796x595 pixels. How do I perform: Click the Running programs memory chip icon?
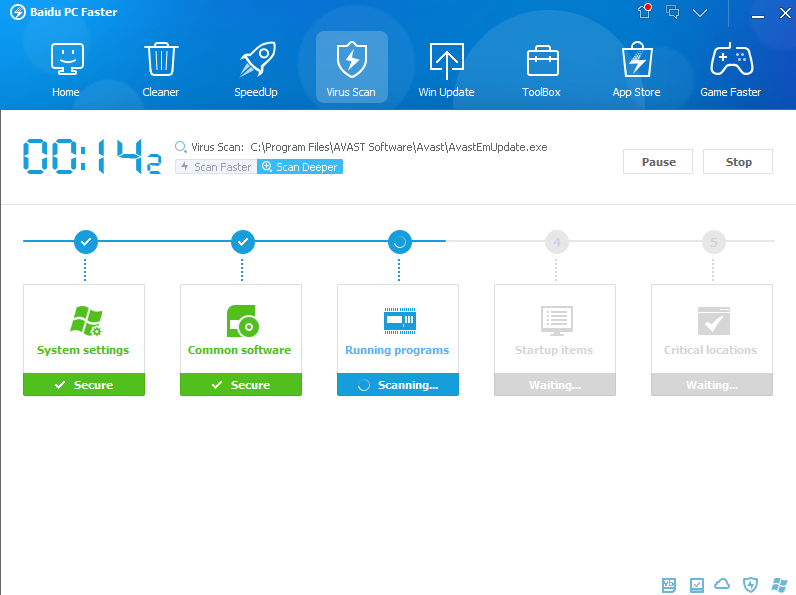400,321
